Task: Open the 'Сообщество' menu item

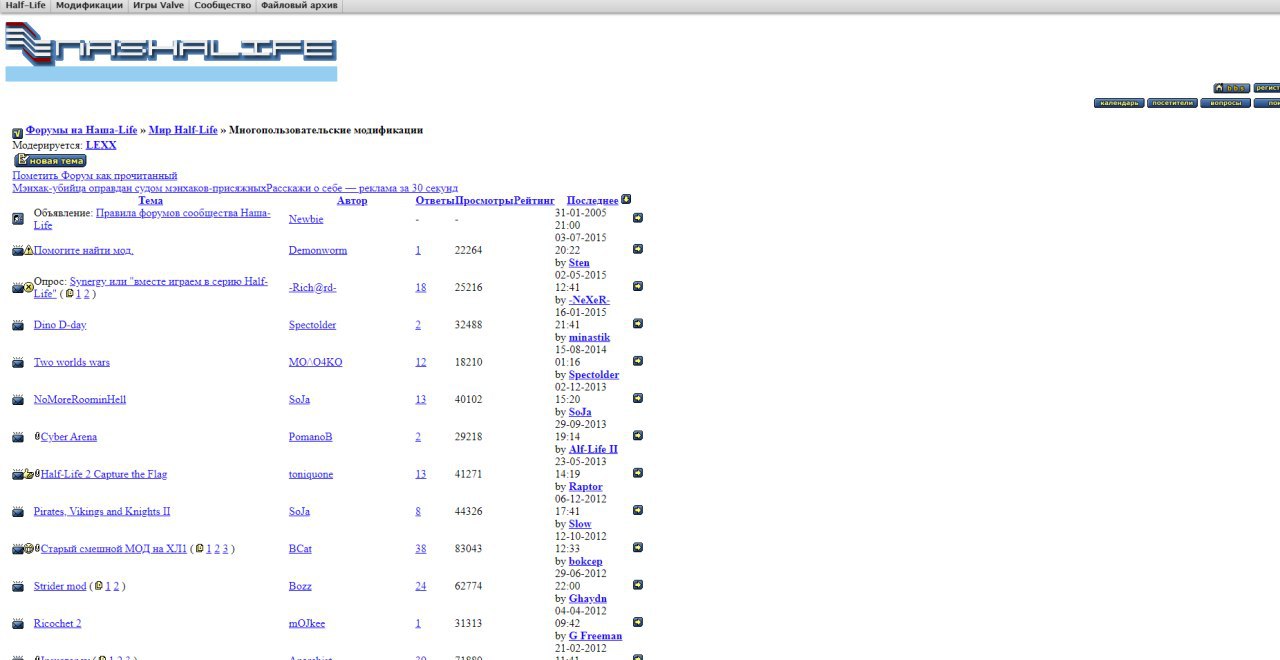Action: tap(222, 6)
